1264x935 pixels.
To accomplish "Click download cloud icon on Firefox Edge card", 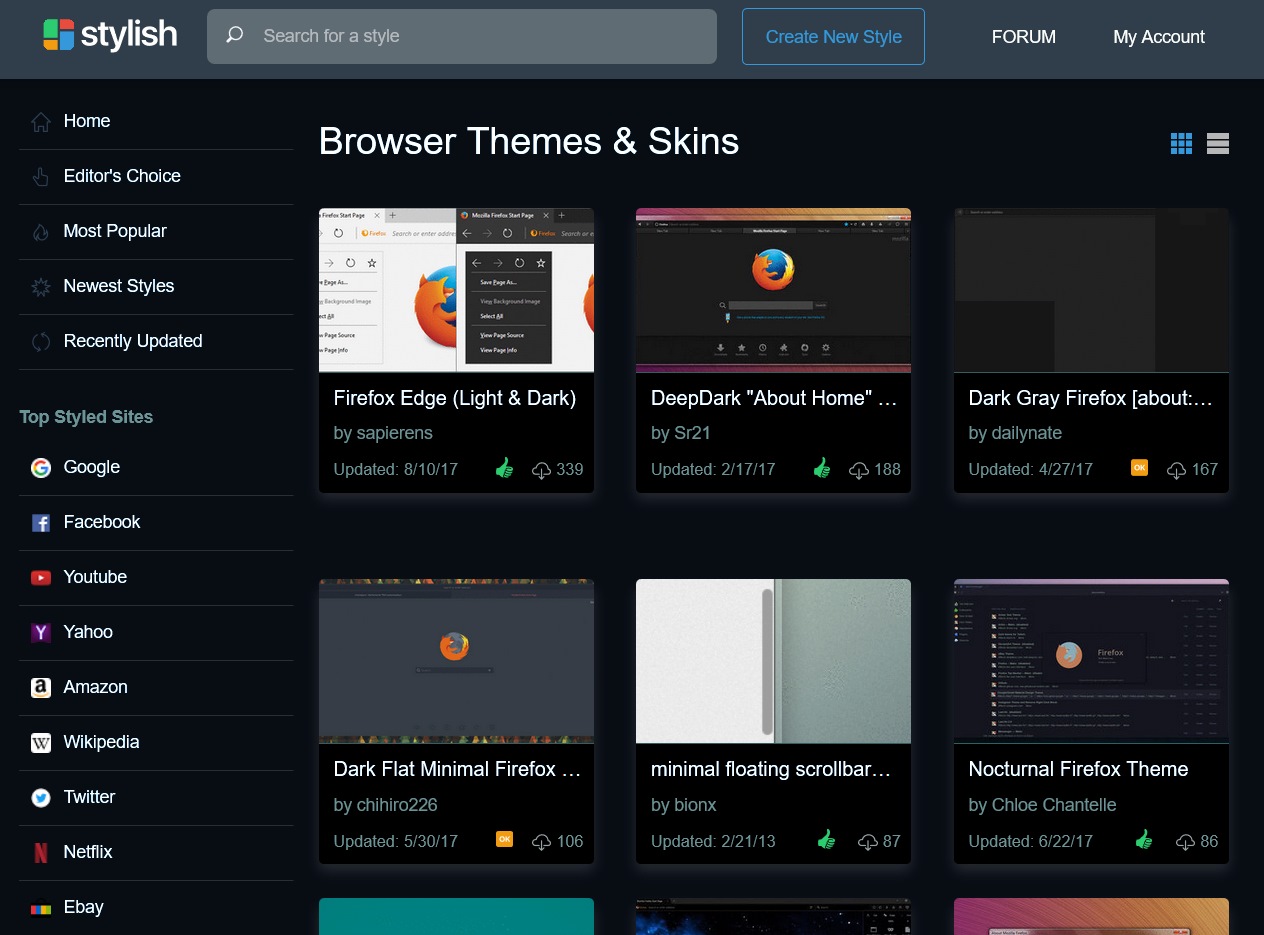I will (542, 470).
